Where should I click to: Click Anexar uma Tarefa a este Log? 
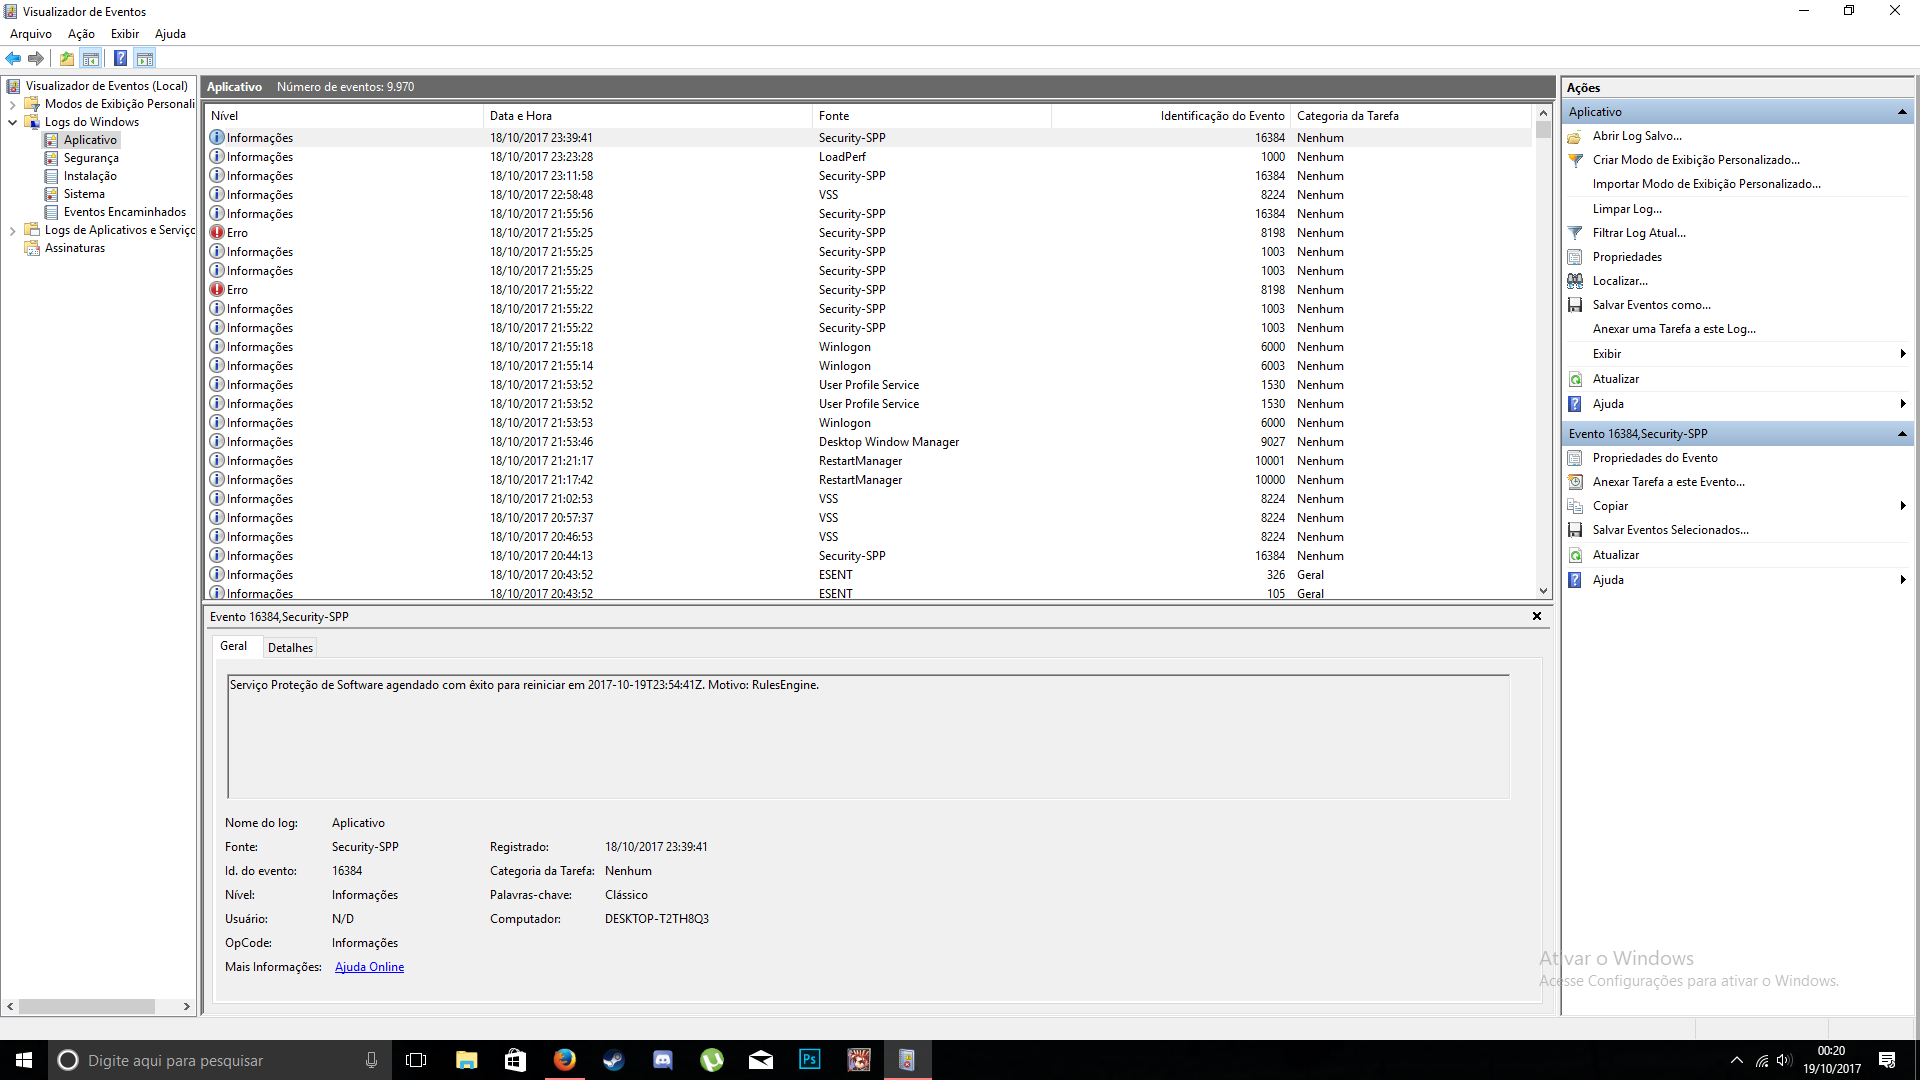(1674, 329)
